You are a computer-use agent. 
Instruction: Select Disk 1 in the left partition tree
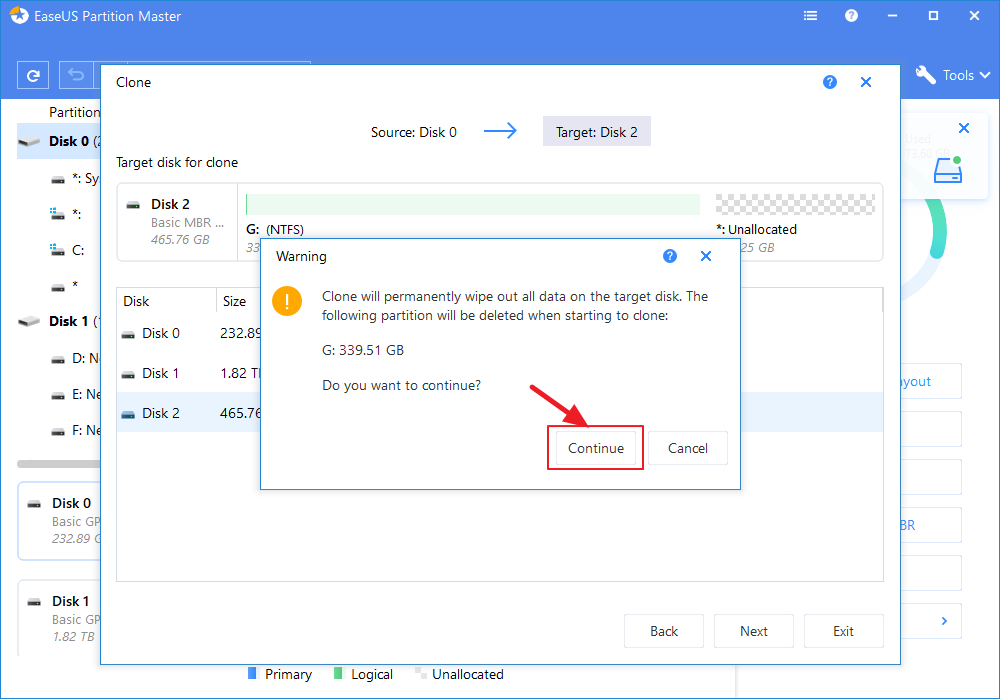coord(62,321)
